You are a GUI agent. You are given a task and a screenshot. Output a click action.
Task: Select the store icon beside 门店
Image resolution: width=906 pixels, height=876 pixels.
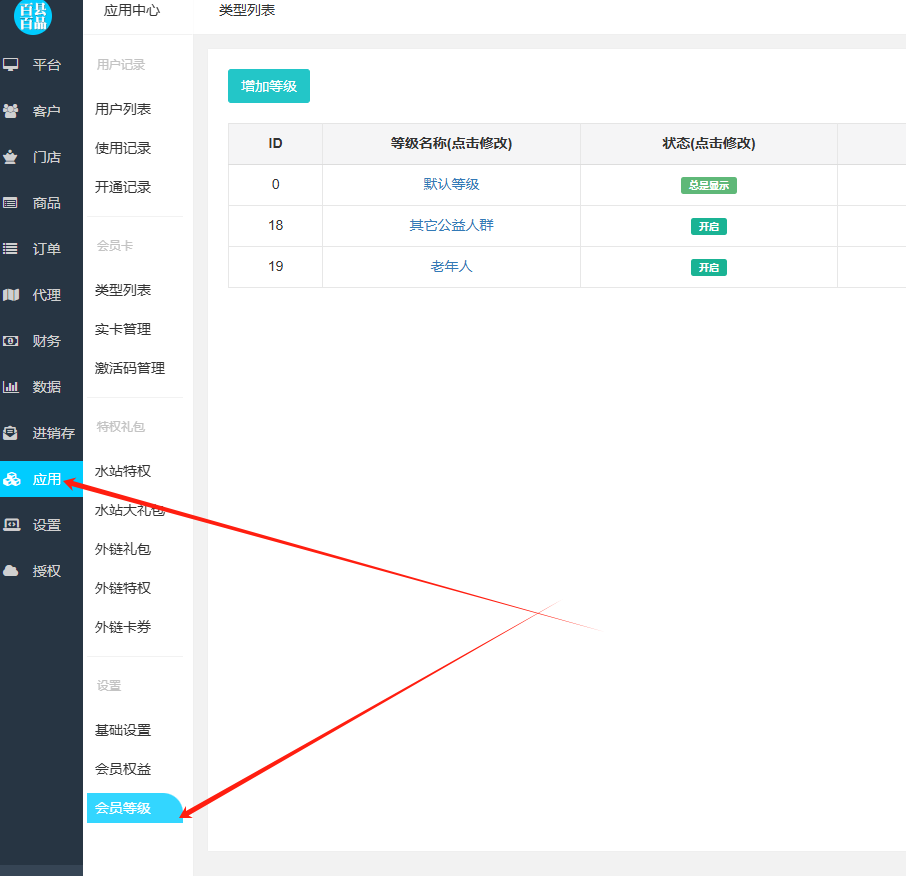point(11,157)
